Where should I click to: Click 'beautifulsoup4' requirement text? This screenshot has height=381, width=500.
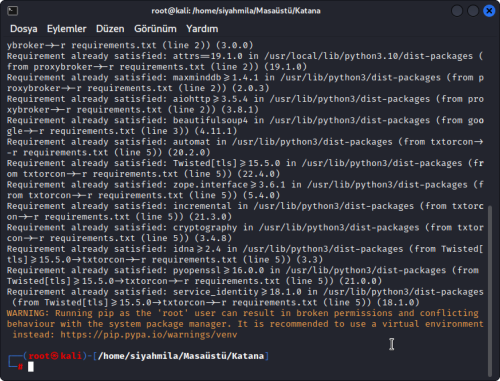[x=210, y=120]
